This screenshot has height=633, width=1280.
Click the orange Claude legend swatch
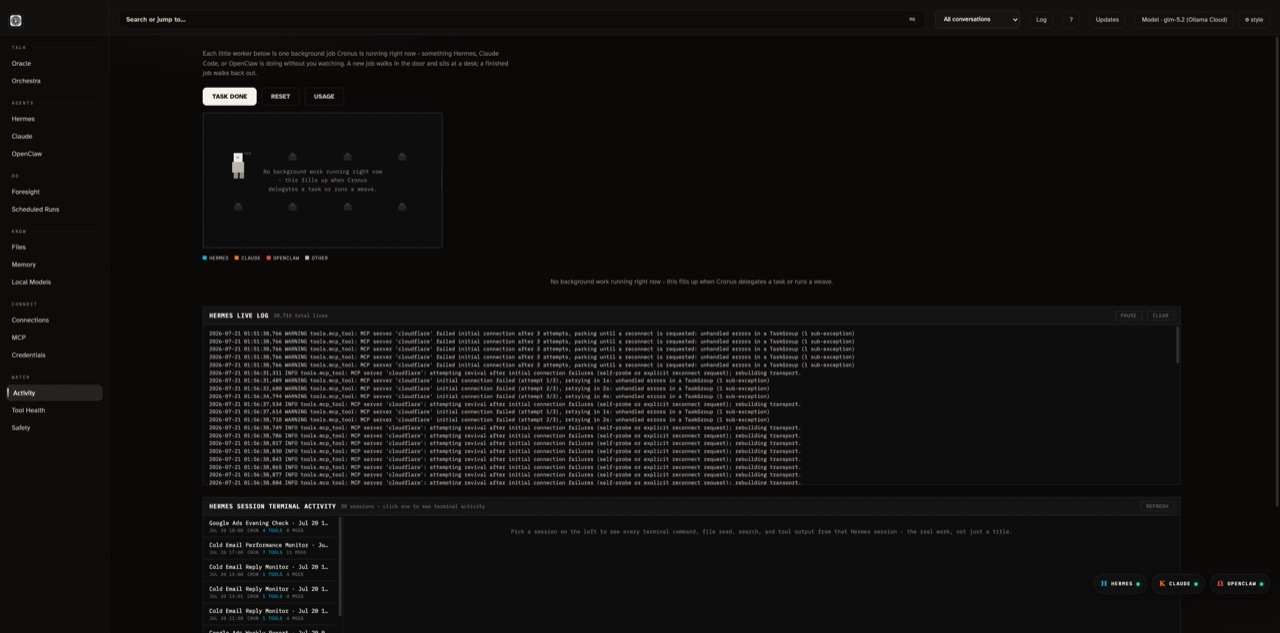click(237, 258)
